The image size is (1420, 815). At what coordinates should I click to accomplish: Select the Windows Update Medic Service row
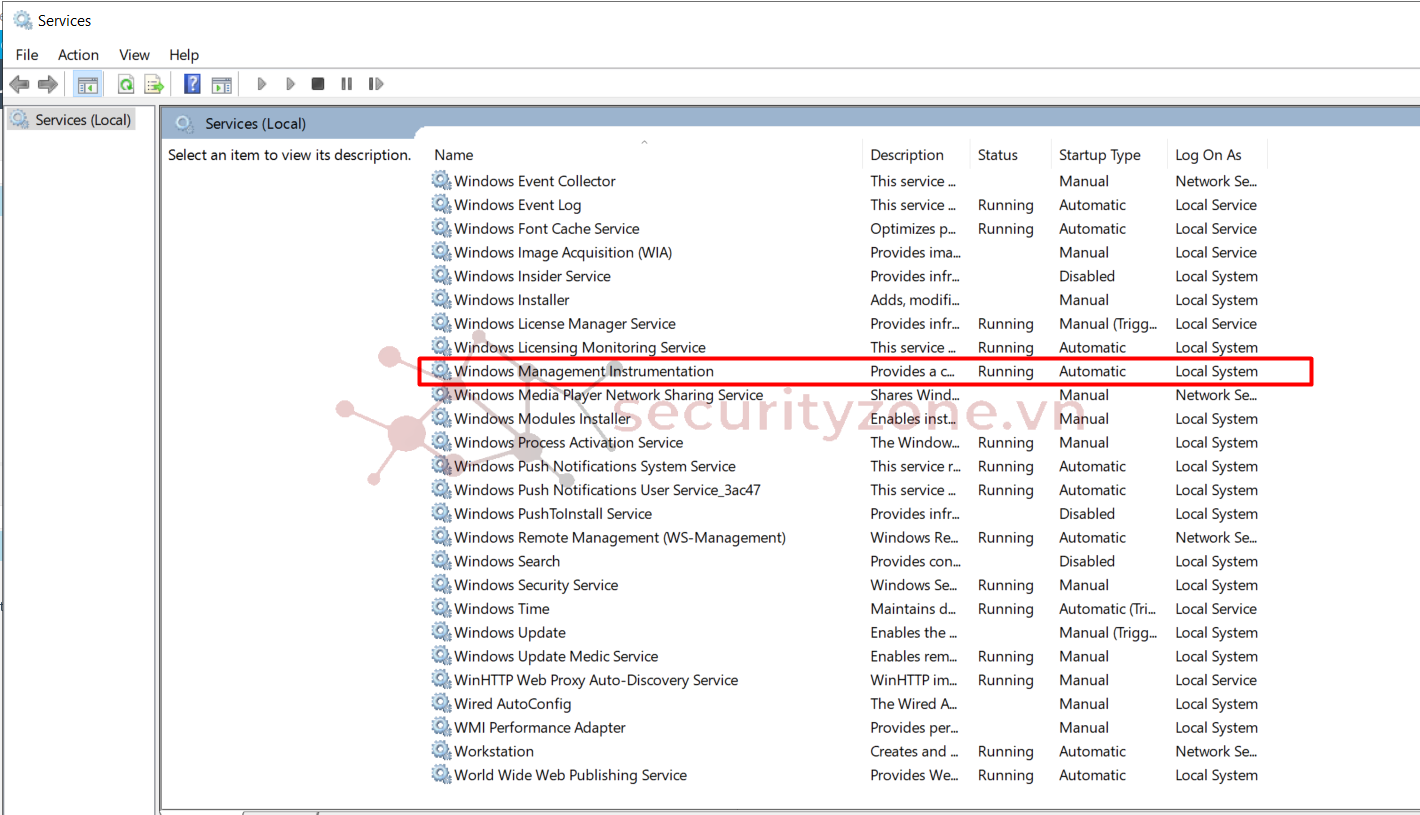(556, 657)
